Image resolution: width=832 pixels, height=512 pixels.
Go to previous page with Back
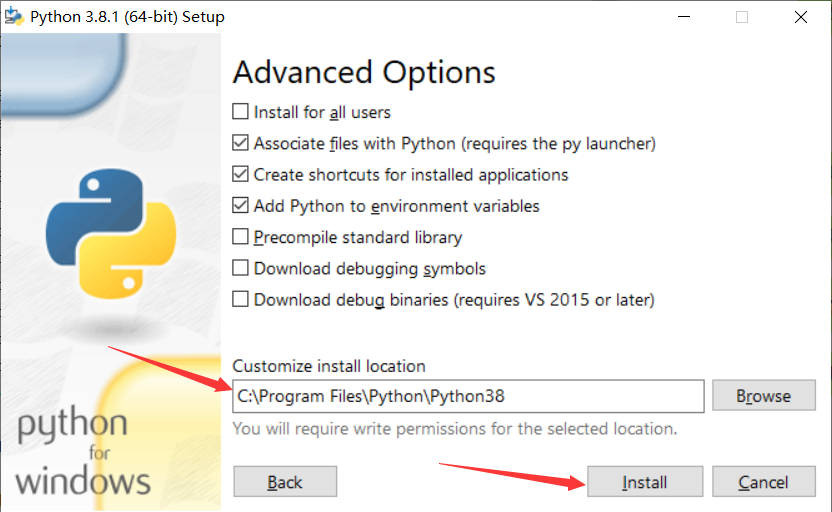tap(285, 482)
